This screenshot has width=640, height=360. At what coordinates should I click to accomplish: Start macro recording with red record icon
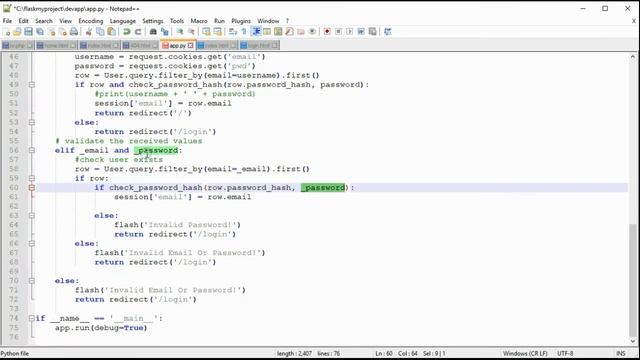click(x=327, y=32)
